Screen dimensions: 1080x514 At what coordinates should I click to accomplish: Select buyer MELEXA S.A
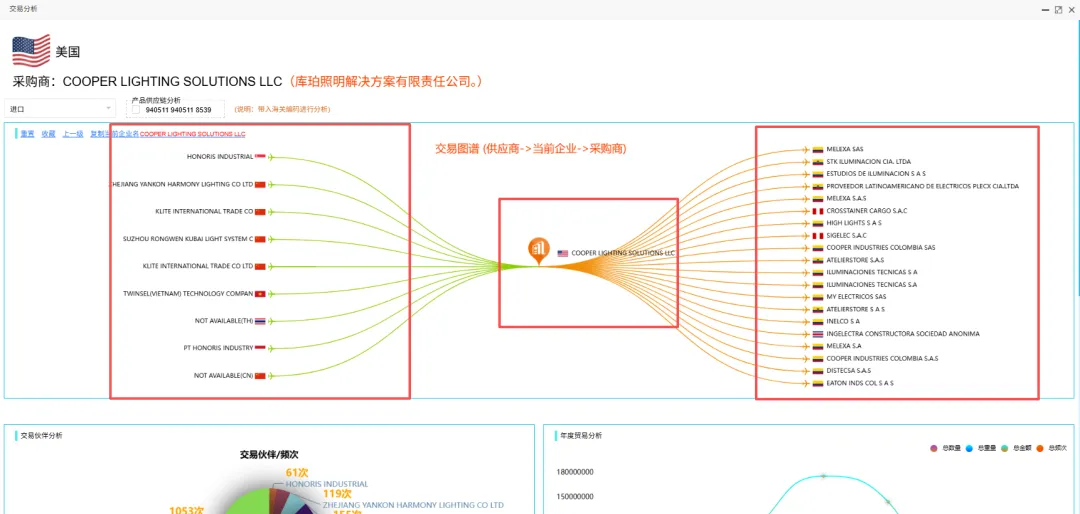click(x=844, y=347)
